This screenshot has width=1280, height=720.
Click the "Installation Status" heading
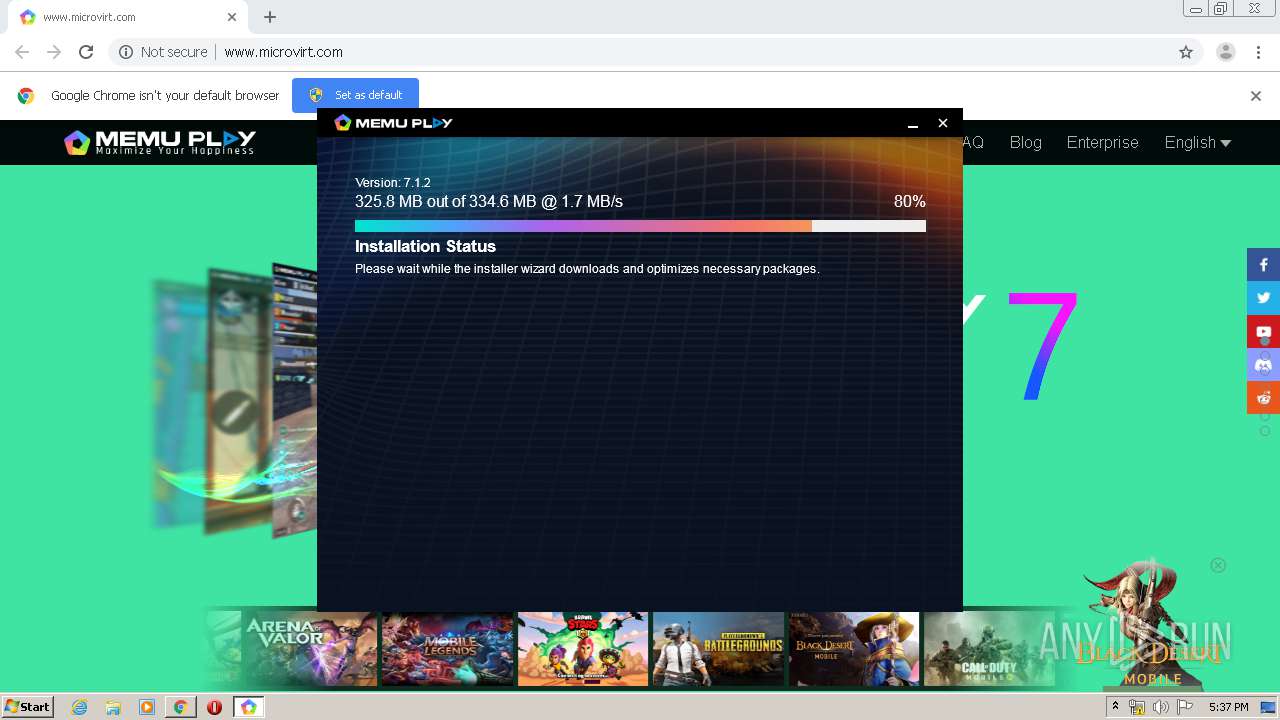pos(425,246)
